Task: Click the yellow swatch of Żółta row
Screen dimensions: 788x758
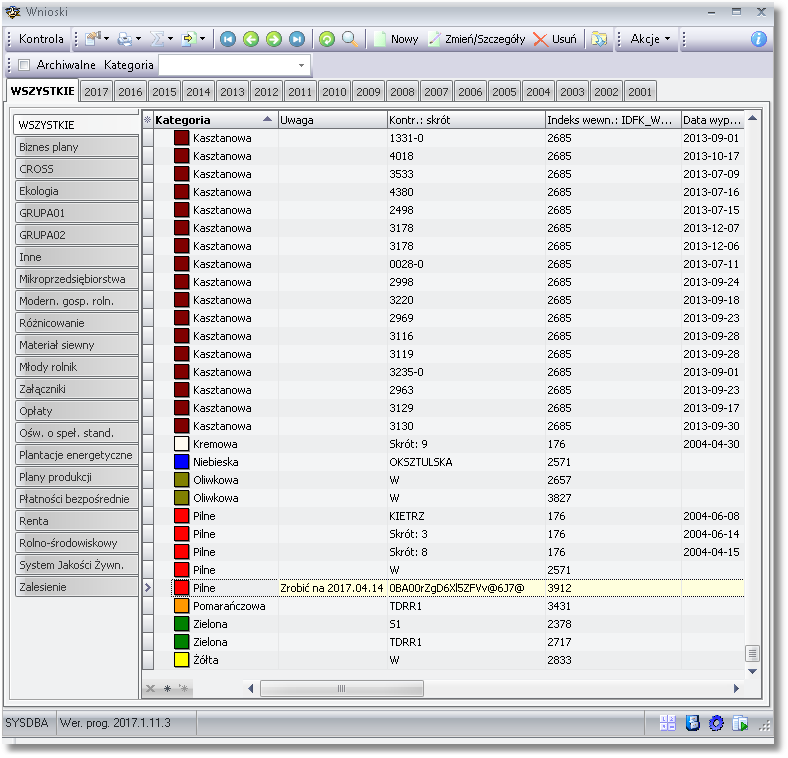Action: pyautogui.click(x=181, y=660)
